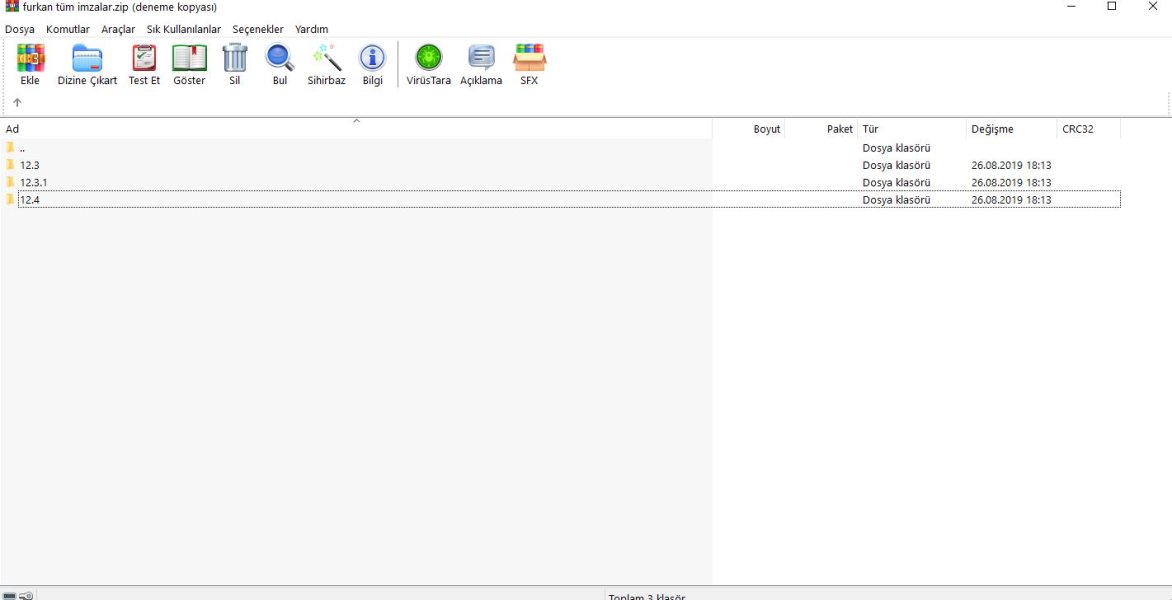Open the Göster (View) tool
The width and height of the screenshot is (1172, 600).
coord(189,64)
